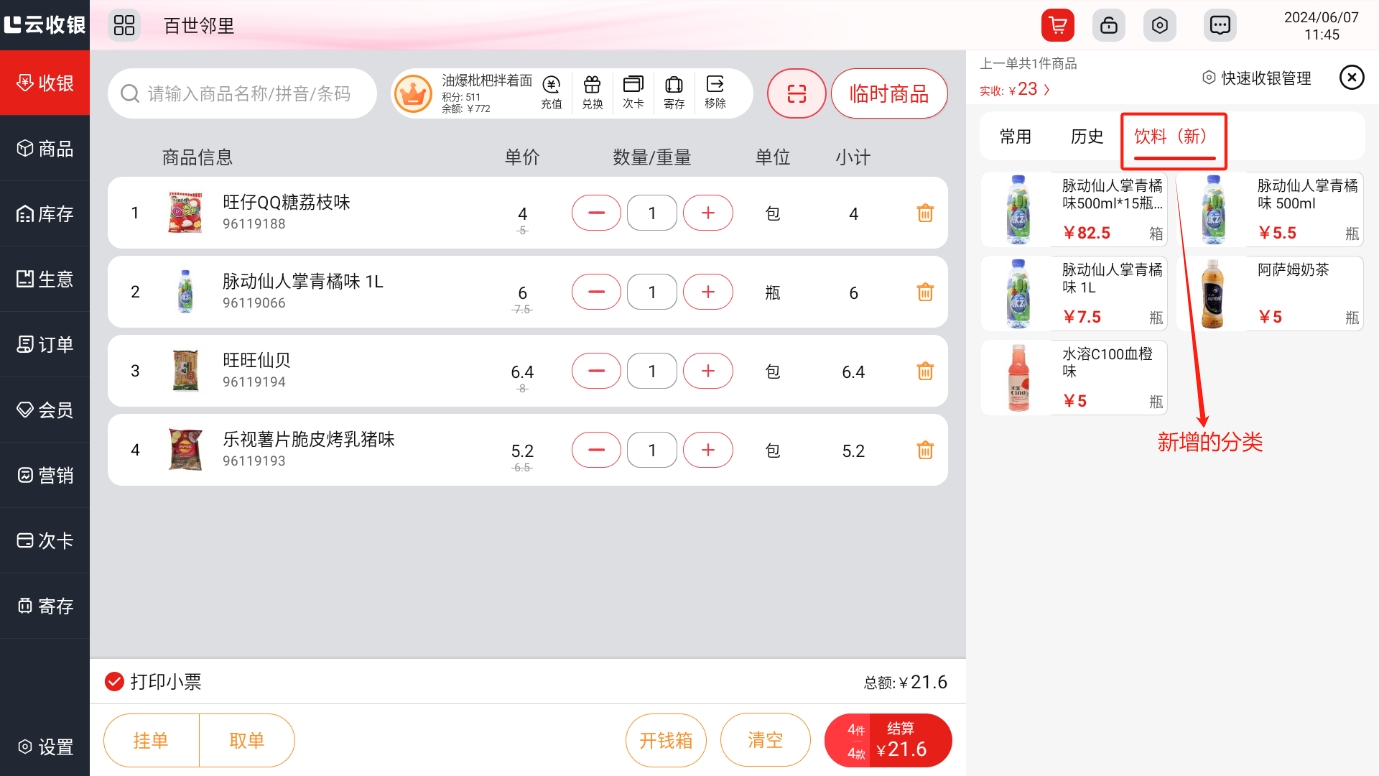
Task: Click the 临时商品 button
Action: [x=888, y=94]
